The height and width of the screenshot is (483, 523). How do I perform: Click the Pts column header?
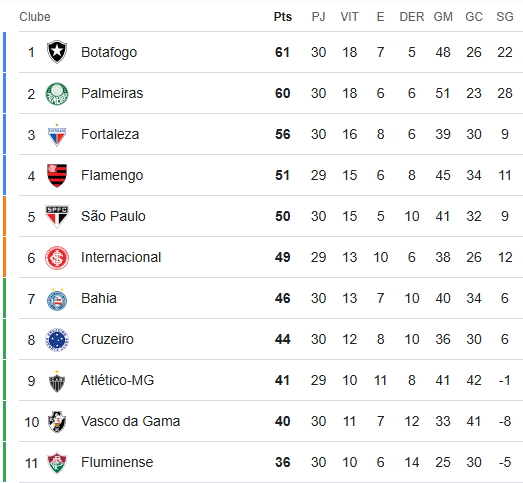tap(283, 17)
